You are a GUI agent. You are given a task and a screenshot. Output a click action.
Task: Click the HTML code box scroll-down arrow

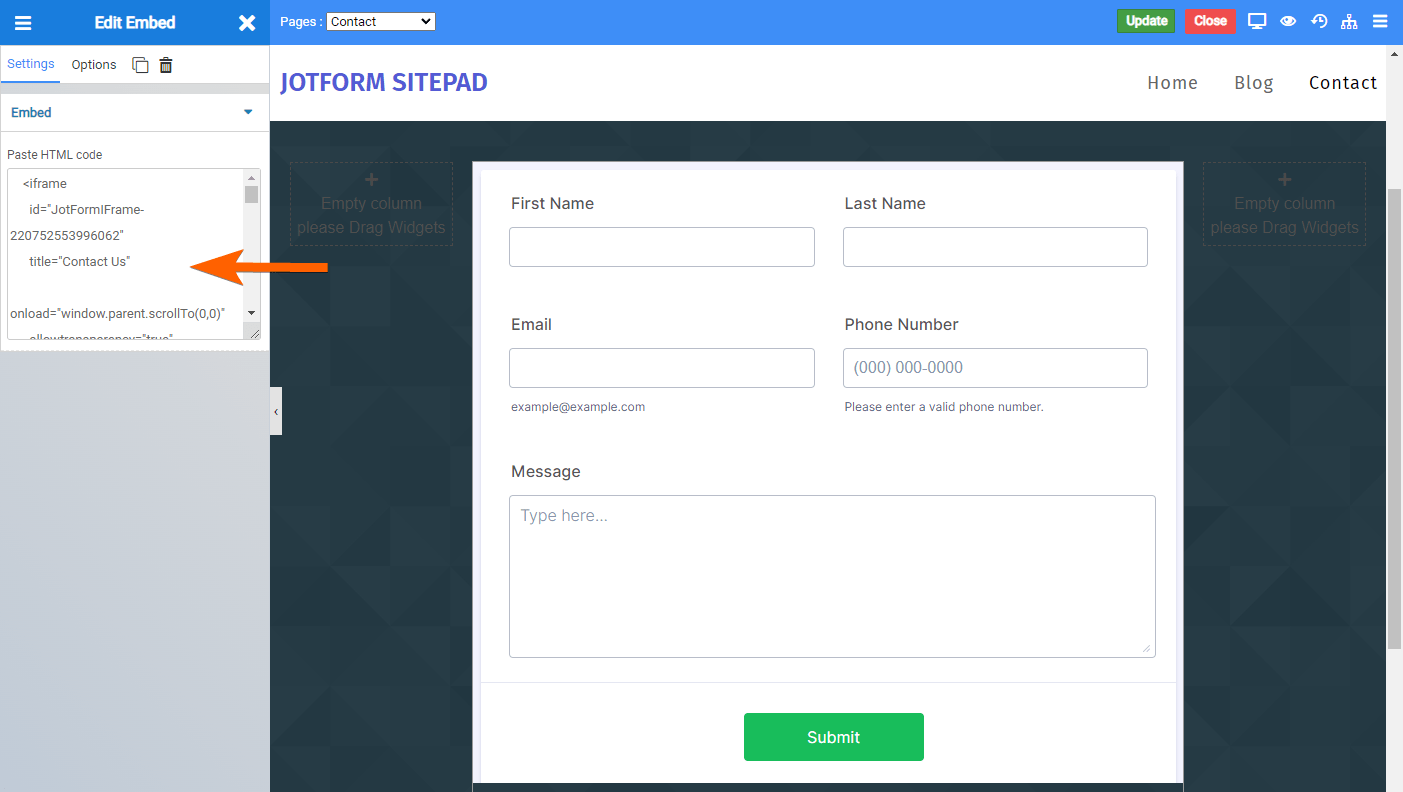point(251,313)
